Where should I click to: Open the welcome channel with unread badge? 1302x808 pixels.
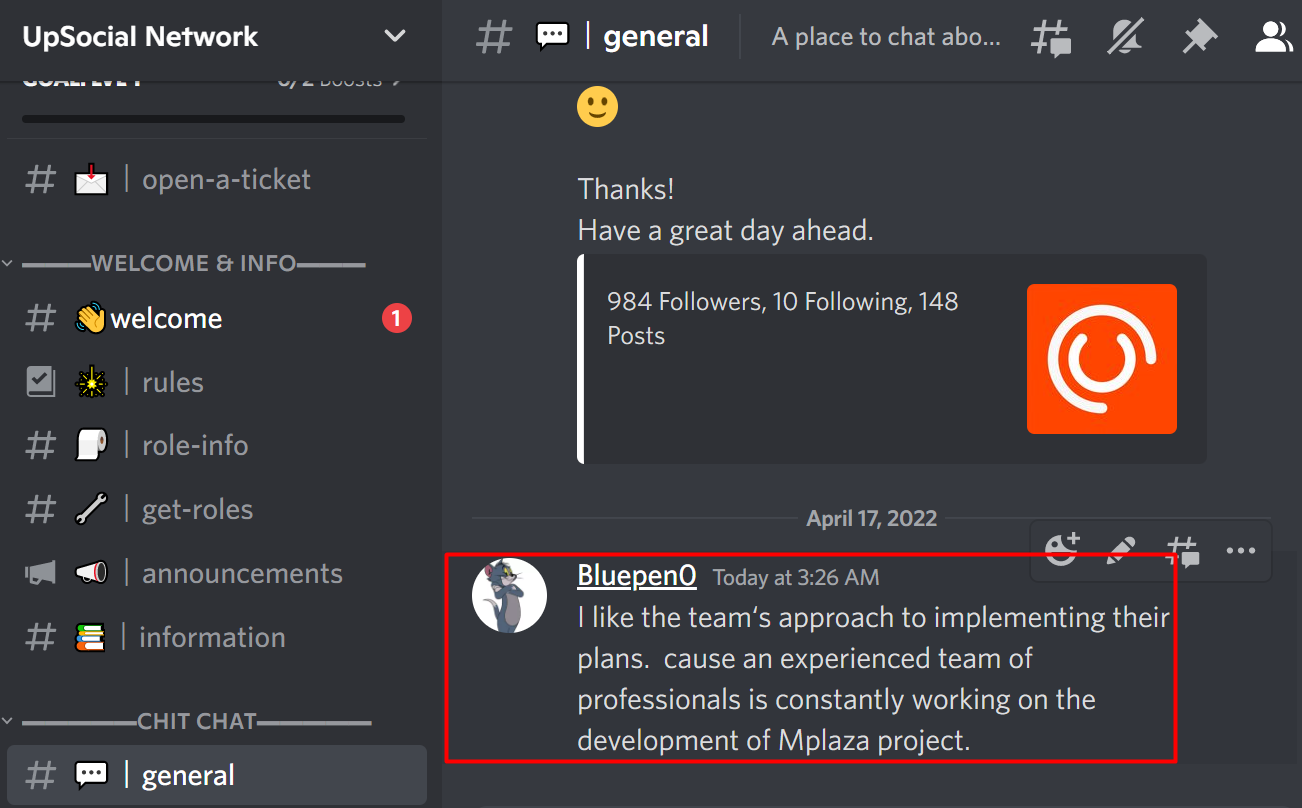click(217, 319)
